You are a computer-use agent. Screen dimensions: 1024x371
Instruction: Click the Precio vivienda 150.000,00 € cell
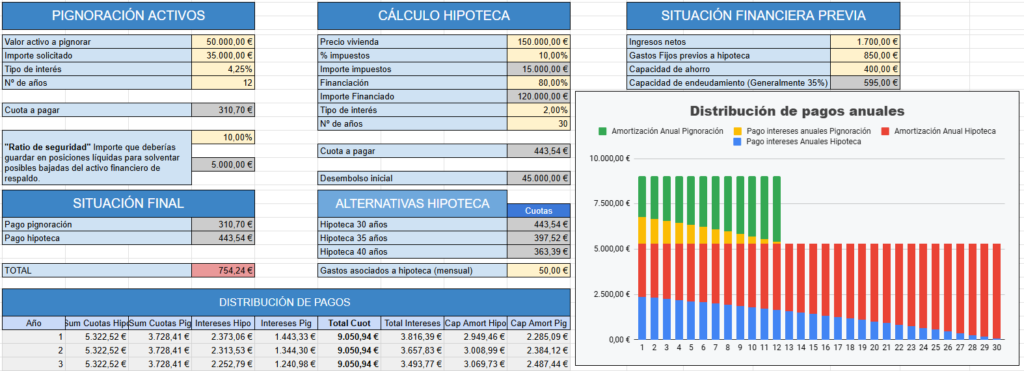[539, 42]
